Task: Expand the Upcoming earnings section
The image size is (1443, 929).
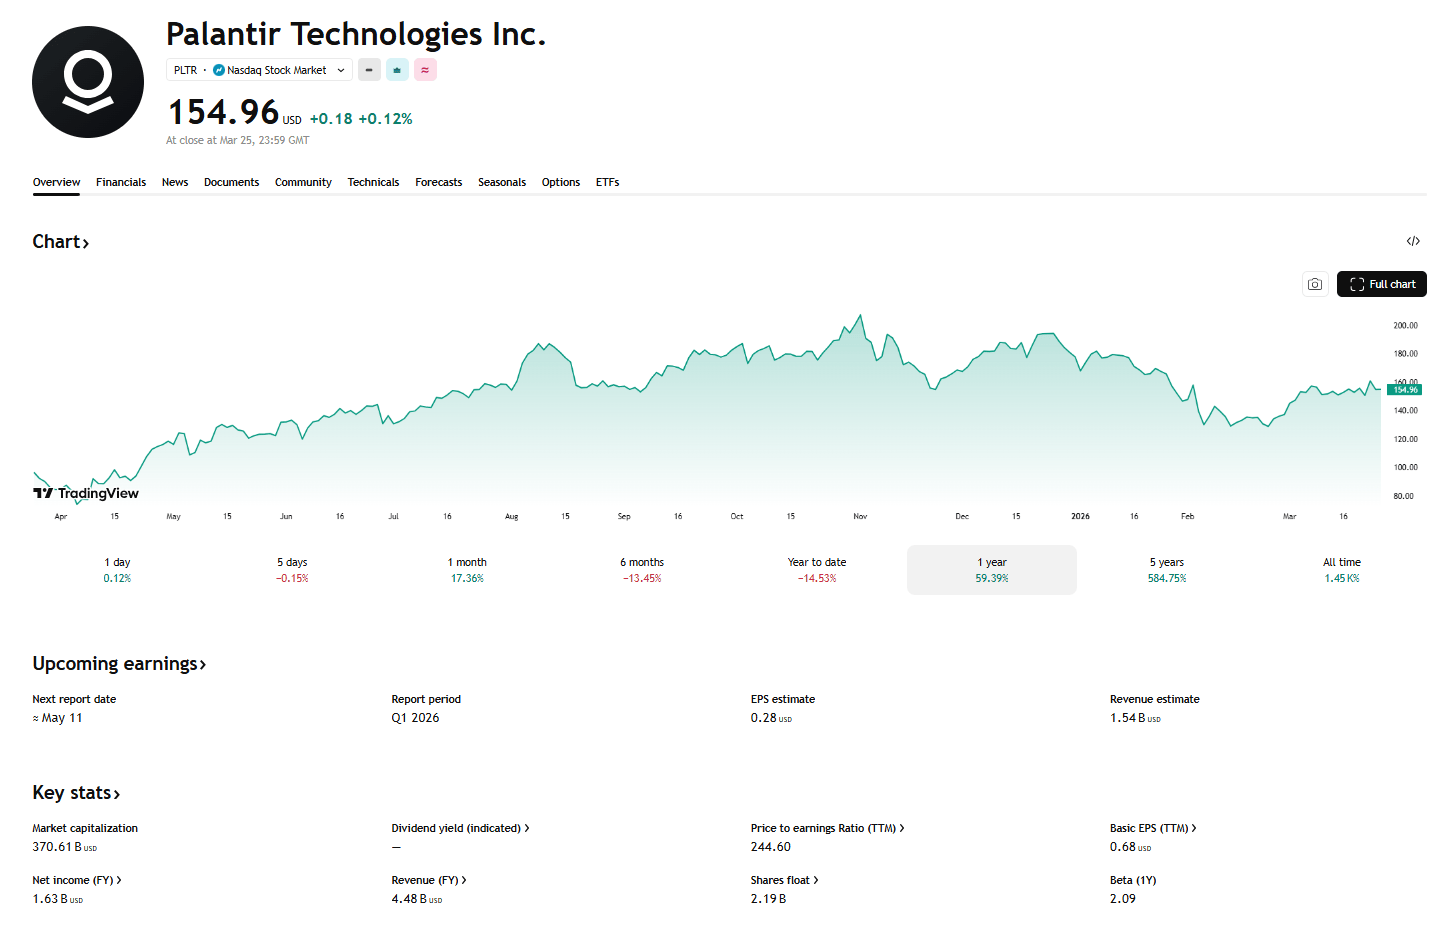Action: (119, 664)
